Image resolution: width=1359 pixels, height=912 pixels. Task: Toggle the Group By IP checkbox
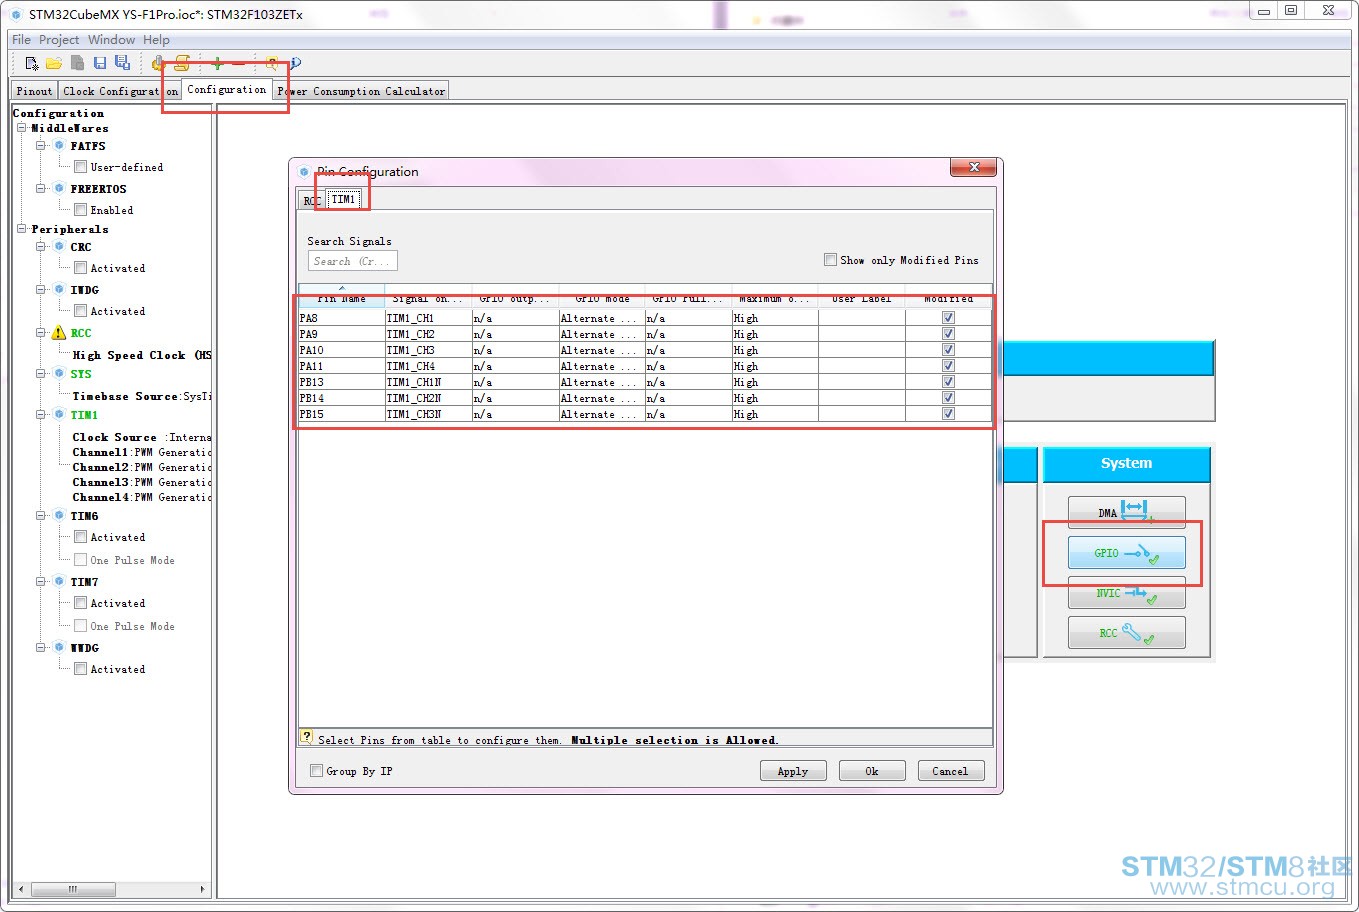316,771
